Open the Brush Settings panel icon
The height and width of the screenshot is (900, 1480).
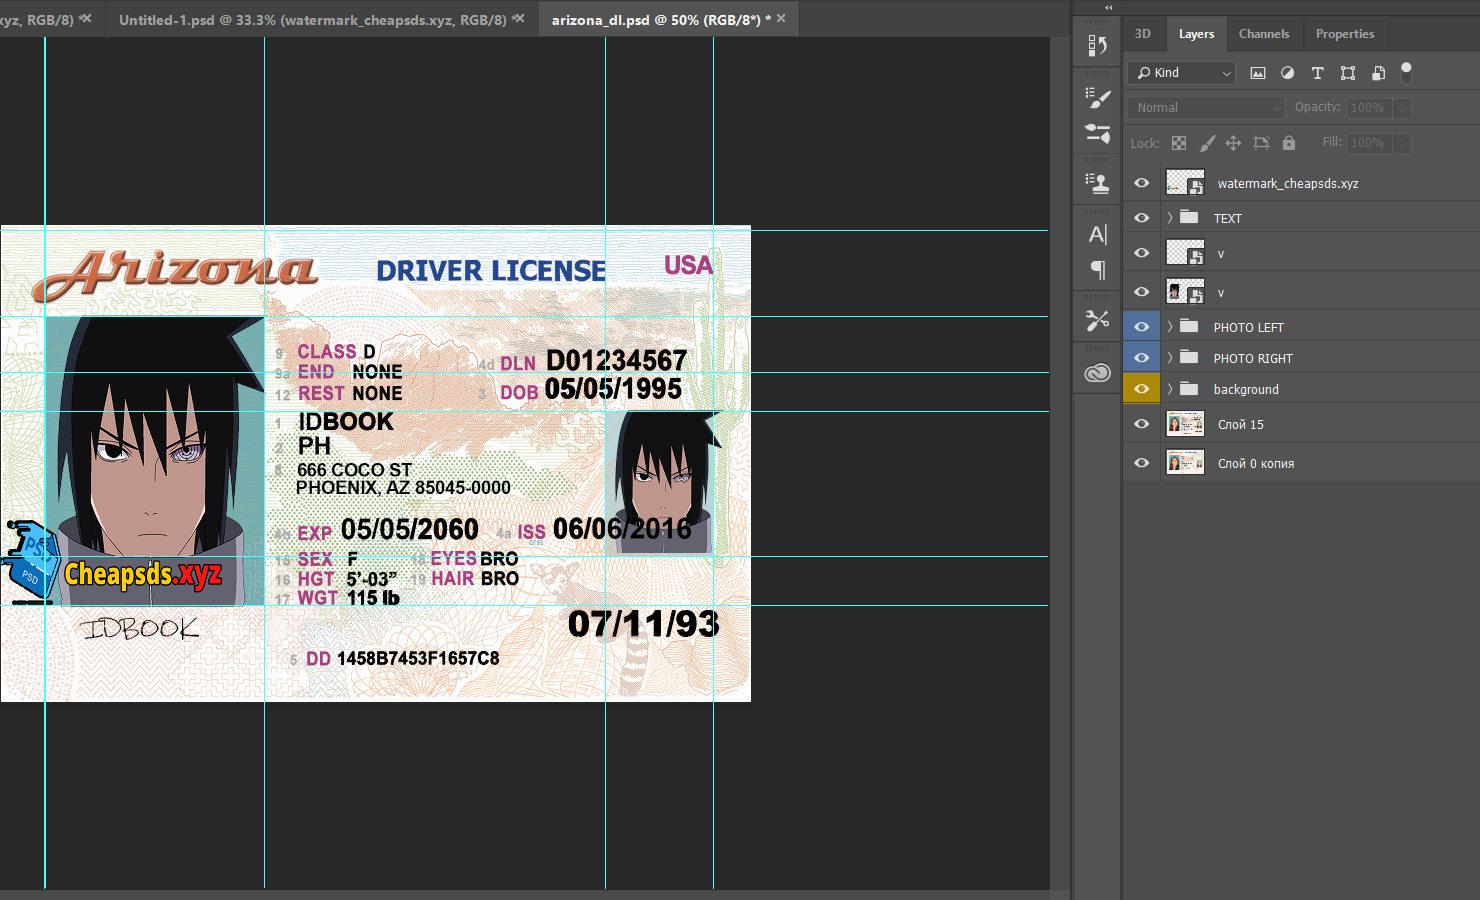click(x=1097, y=97)
